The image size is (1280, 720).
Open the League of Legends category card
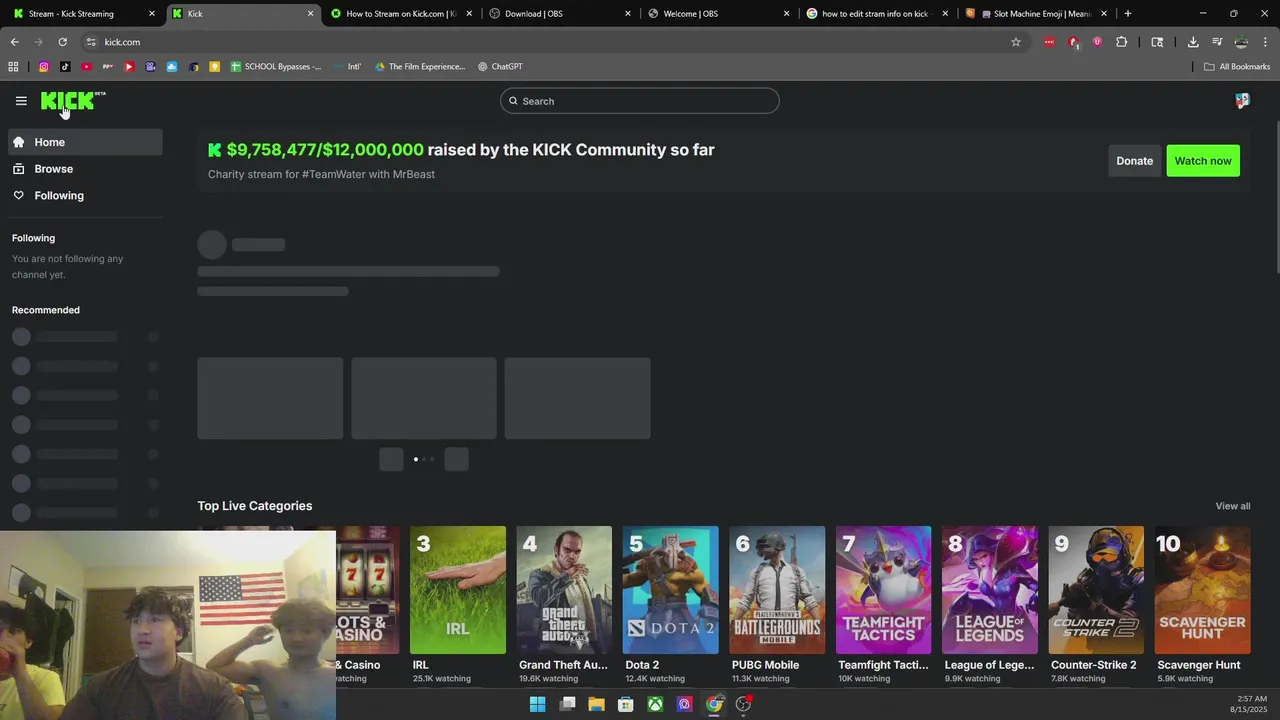pos(990,606)
